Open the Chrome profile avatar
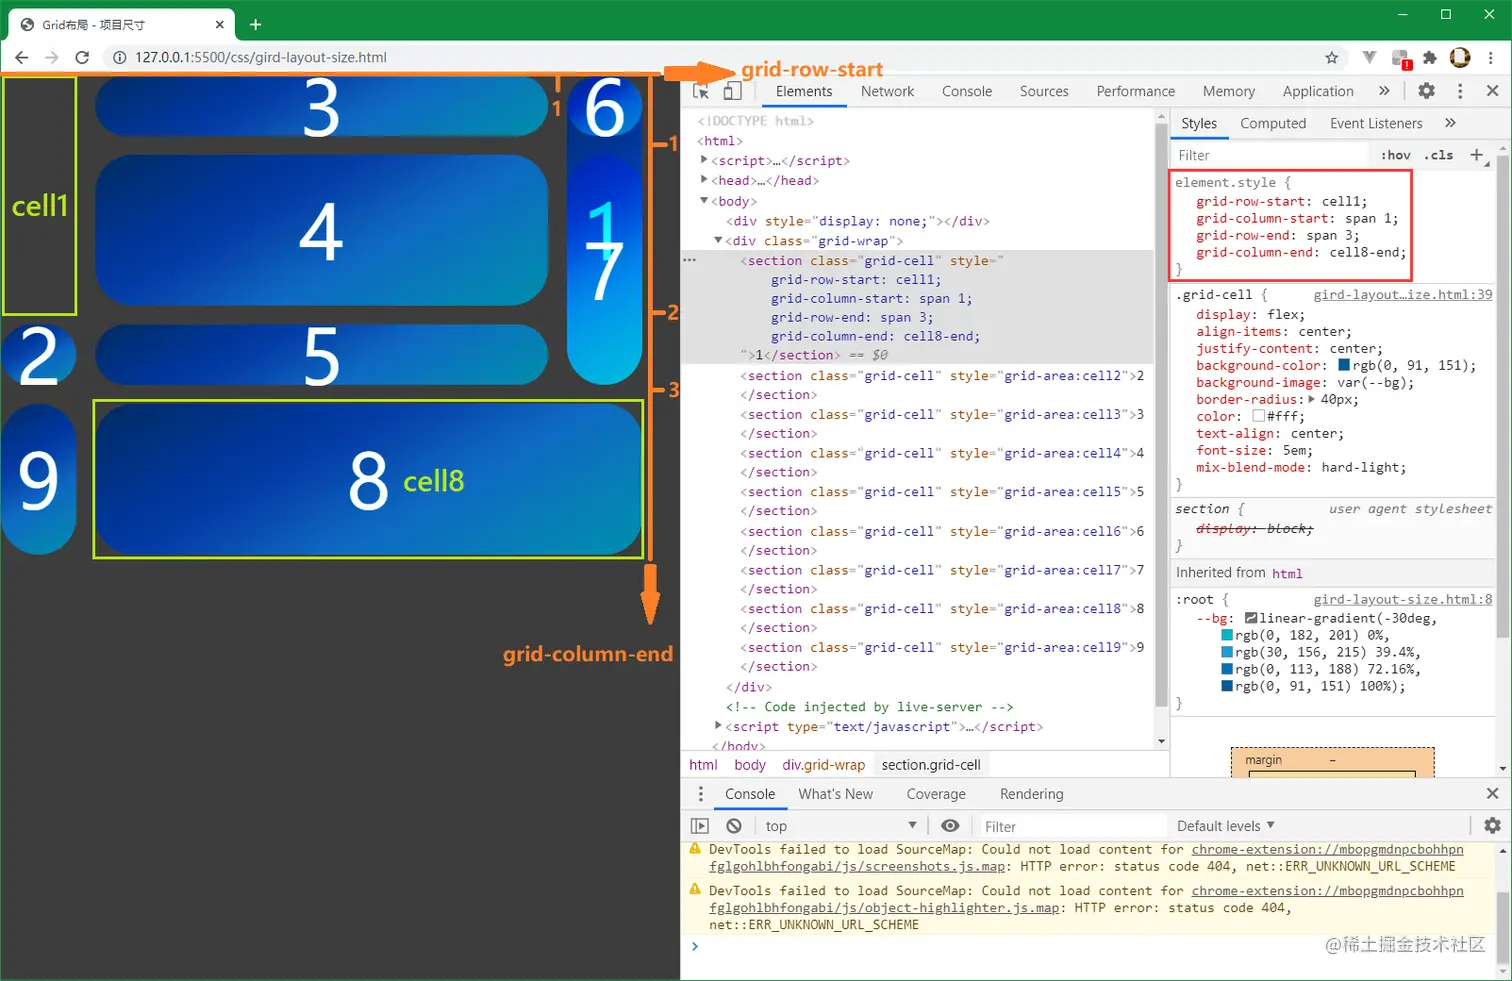Image resolution: width=1512 pixels, height=981 pixels. 1460,58
